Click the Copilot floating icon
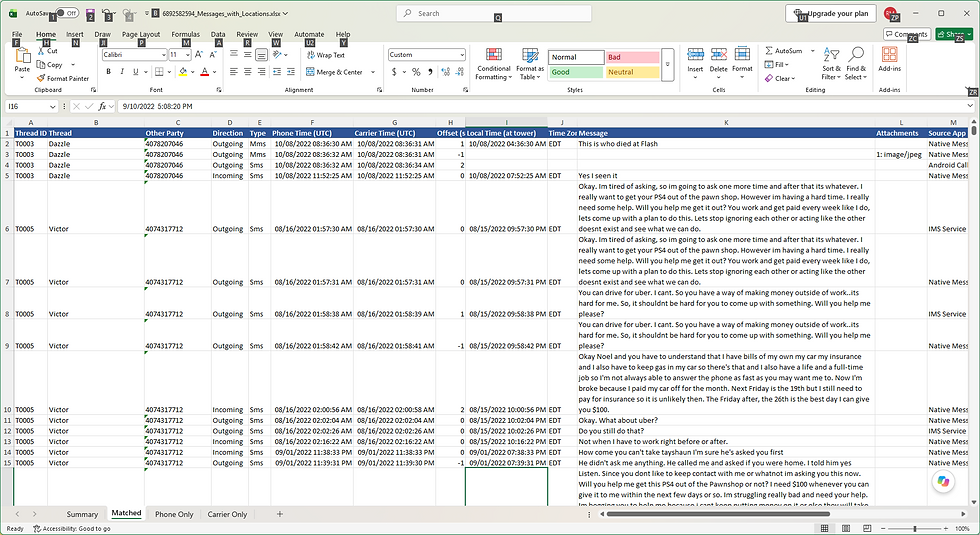Screen dimensions: 980x535 tap(943, 481)
